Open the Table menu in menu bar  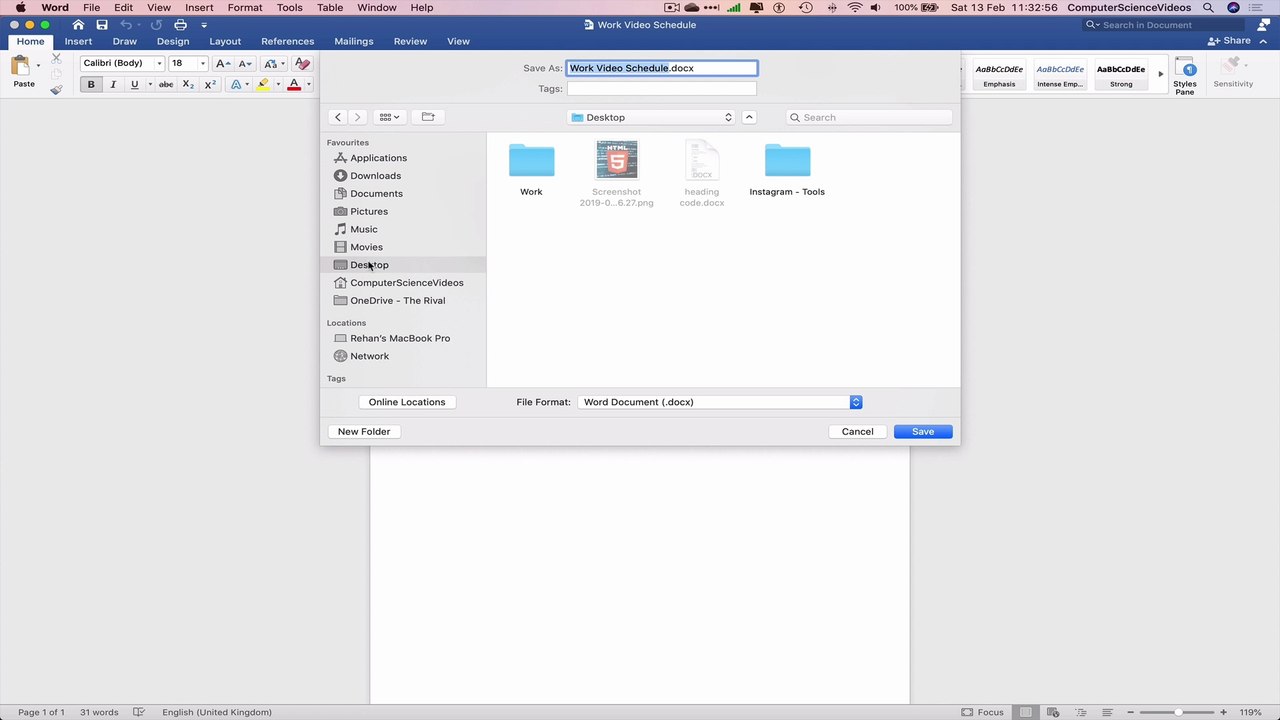(x=330, y=8)
